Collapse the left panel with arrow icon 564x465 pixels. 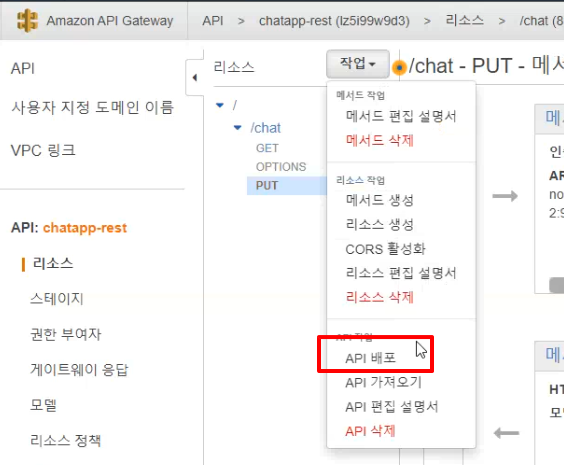tap(195, 77)
